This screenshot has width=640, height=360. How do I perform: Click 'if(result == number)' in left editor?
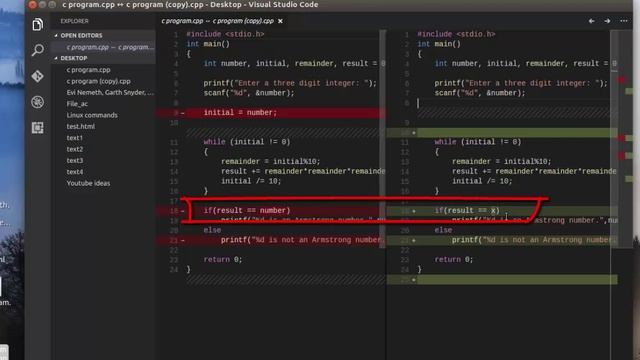coord(247,211)
